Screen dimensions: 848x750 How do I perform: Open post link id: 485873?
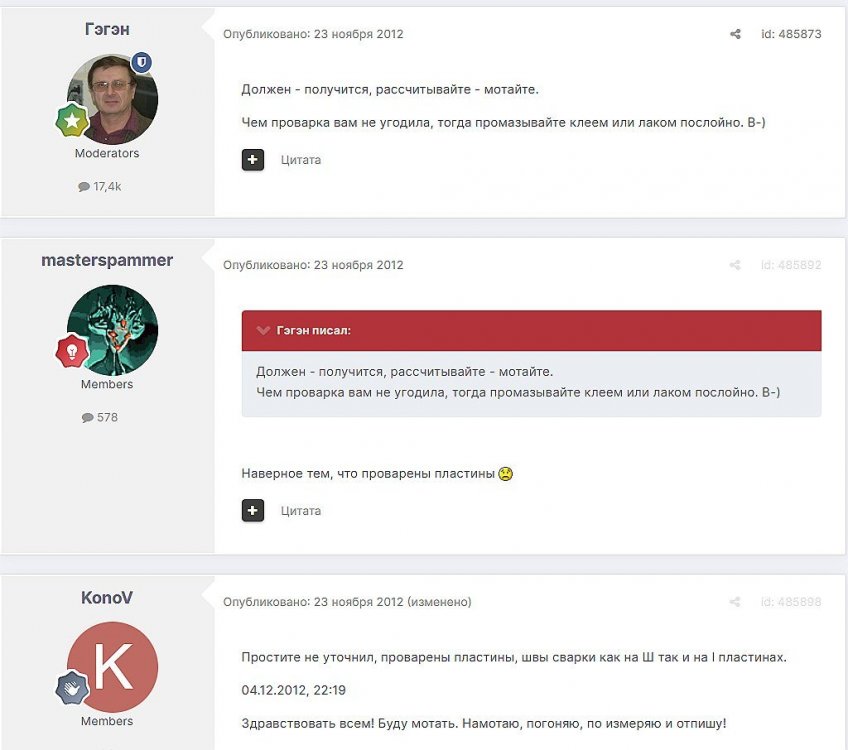pos(791,34)
